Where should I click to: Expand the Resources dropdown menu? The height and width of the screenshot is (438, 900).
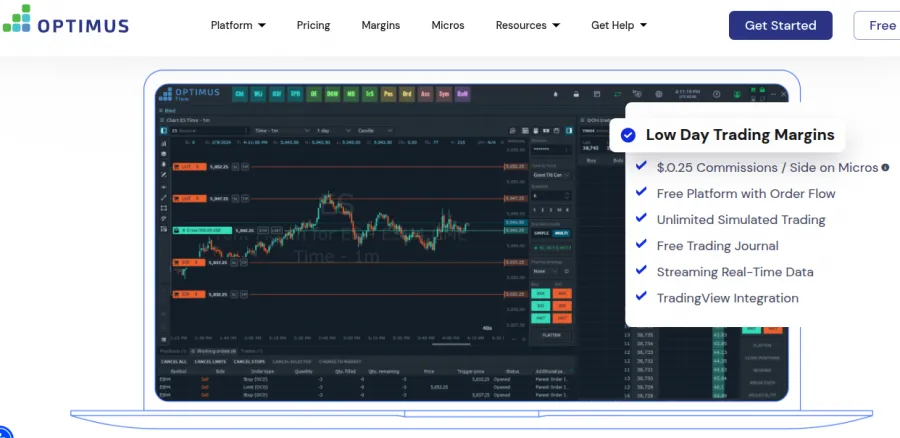pos(527,25)
